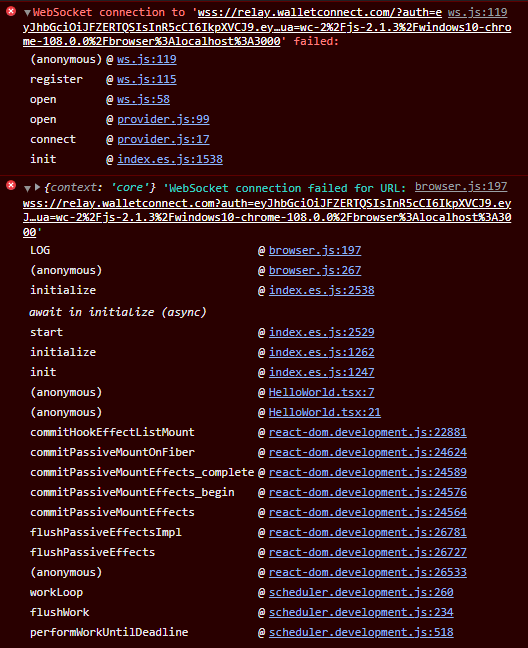Open the ws.js:58 link

coord(143,99)
